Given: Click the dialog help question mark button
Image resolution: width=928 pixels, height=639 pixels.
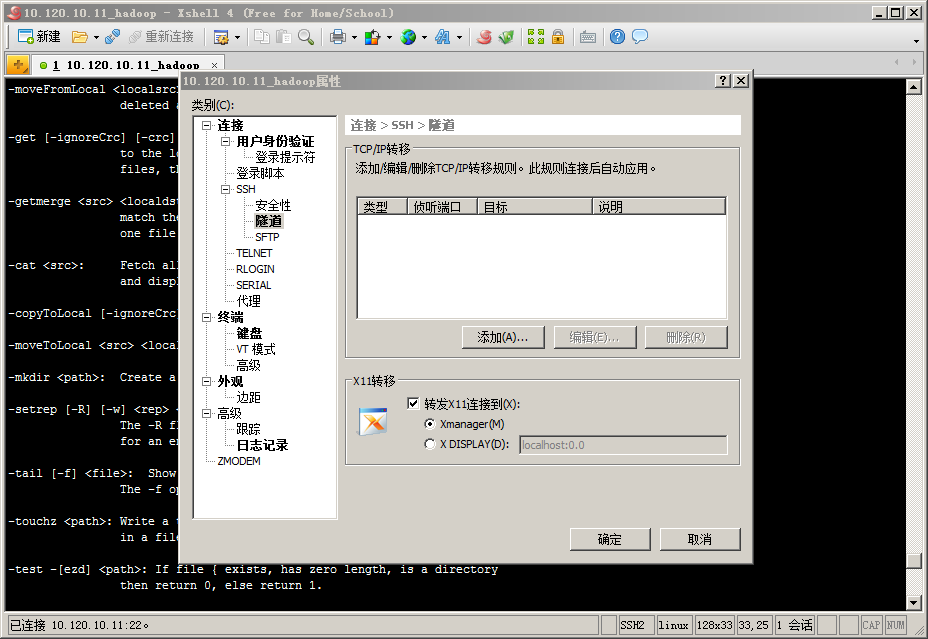Looking at the screenshot, I should coord(723,81).
